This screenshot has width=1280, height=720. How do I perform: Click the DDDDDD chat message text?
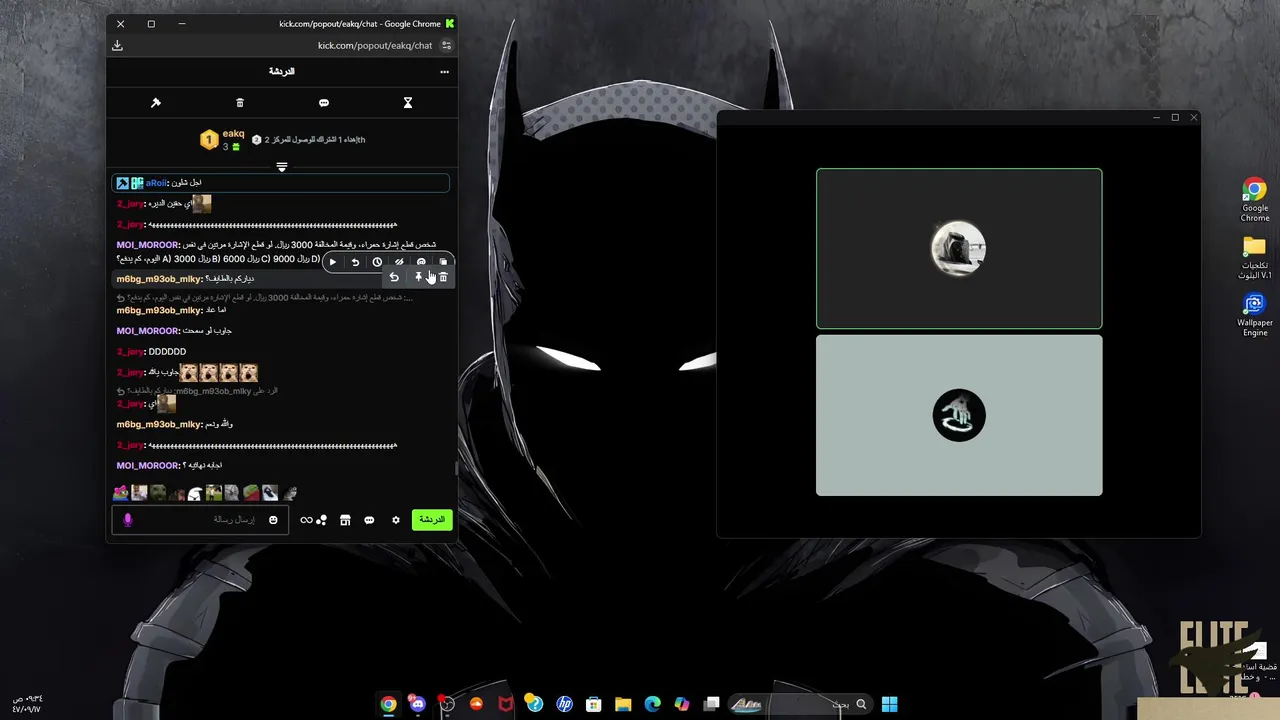[167, 352]
